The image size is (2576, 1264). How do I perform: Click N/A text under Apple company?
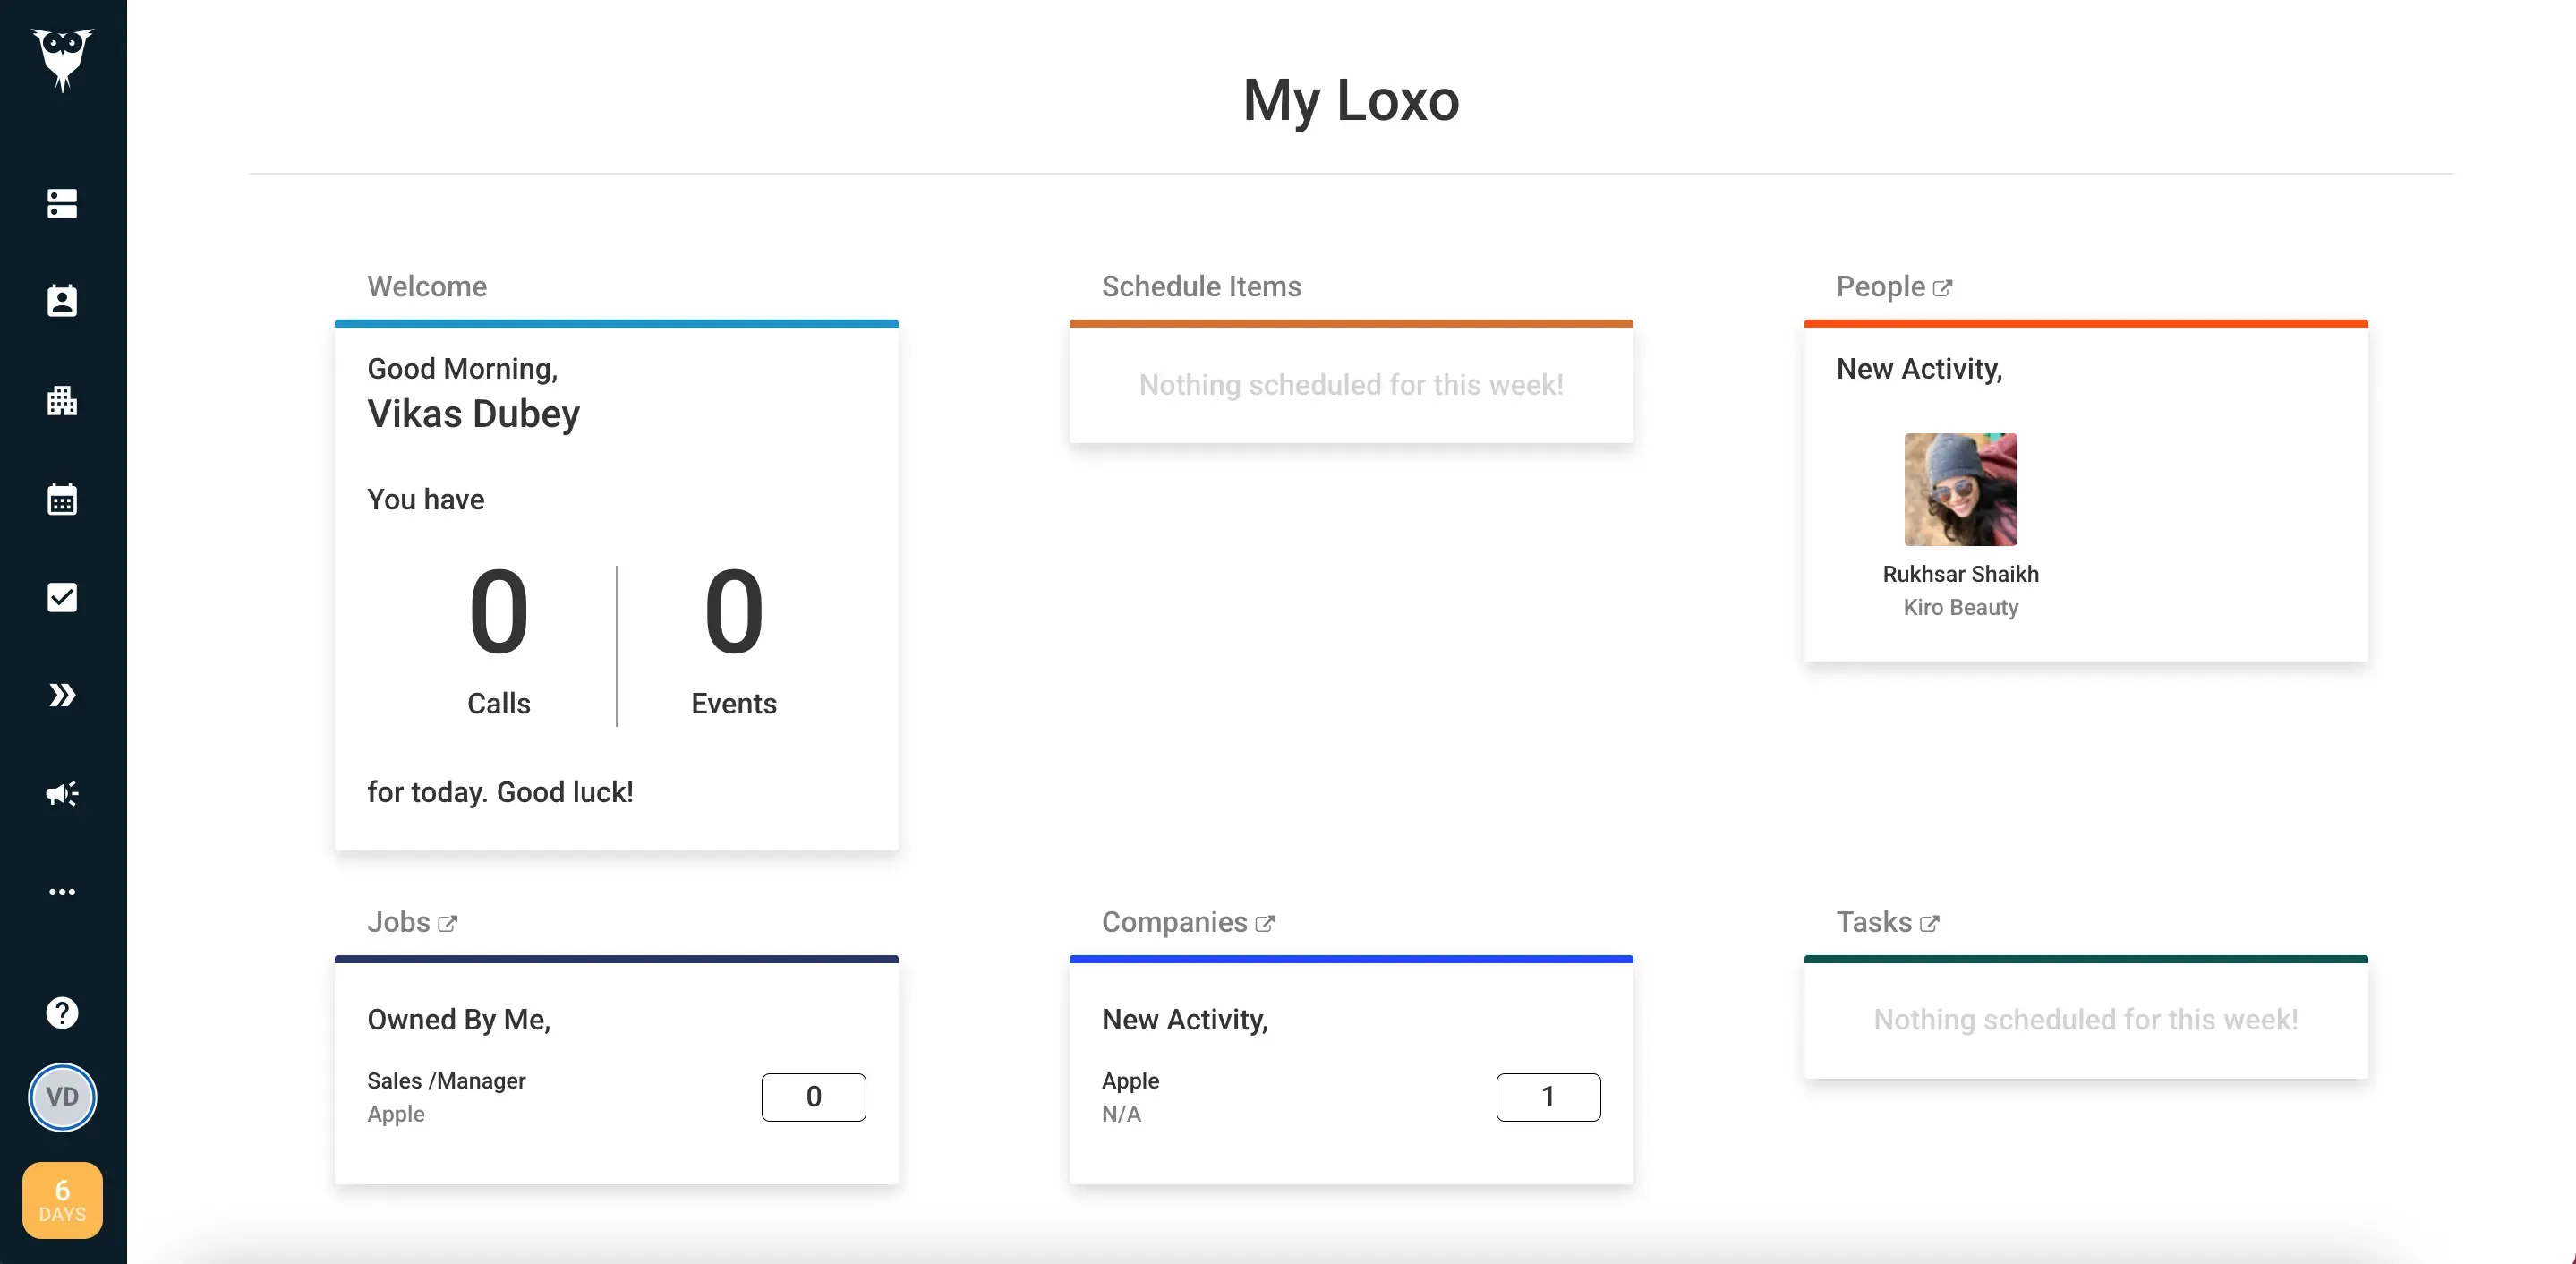pos(1121,1114)
